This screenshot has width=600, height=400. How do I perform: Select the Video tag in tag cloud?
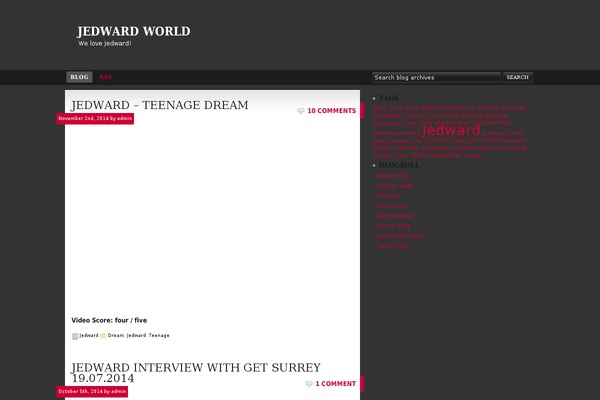(x=420, y=155)
